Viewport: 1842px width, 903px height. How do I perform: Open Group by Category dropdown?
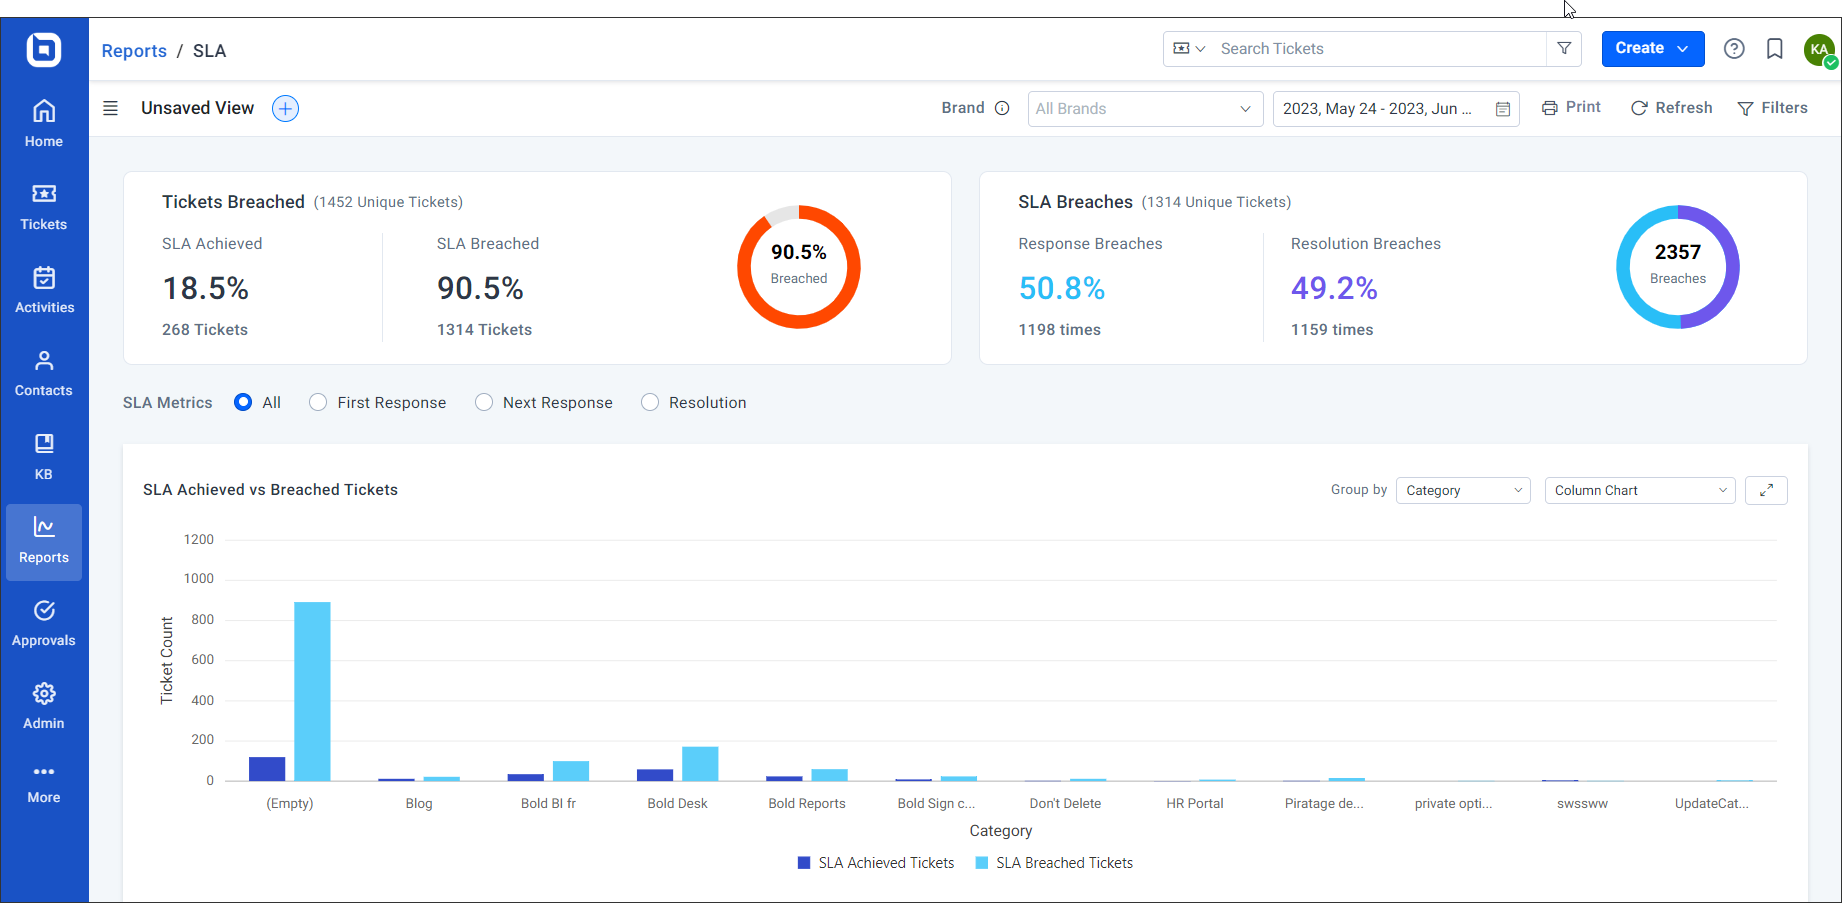coord(1463,490)
